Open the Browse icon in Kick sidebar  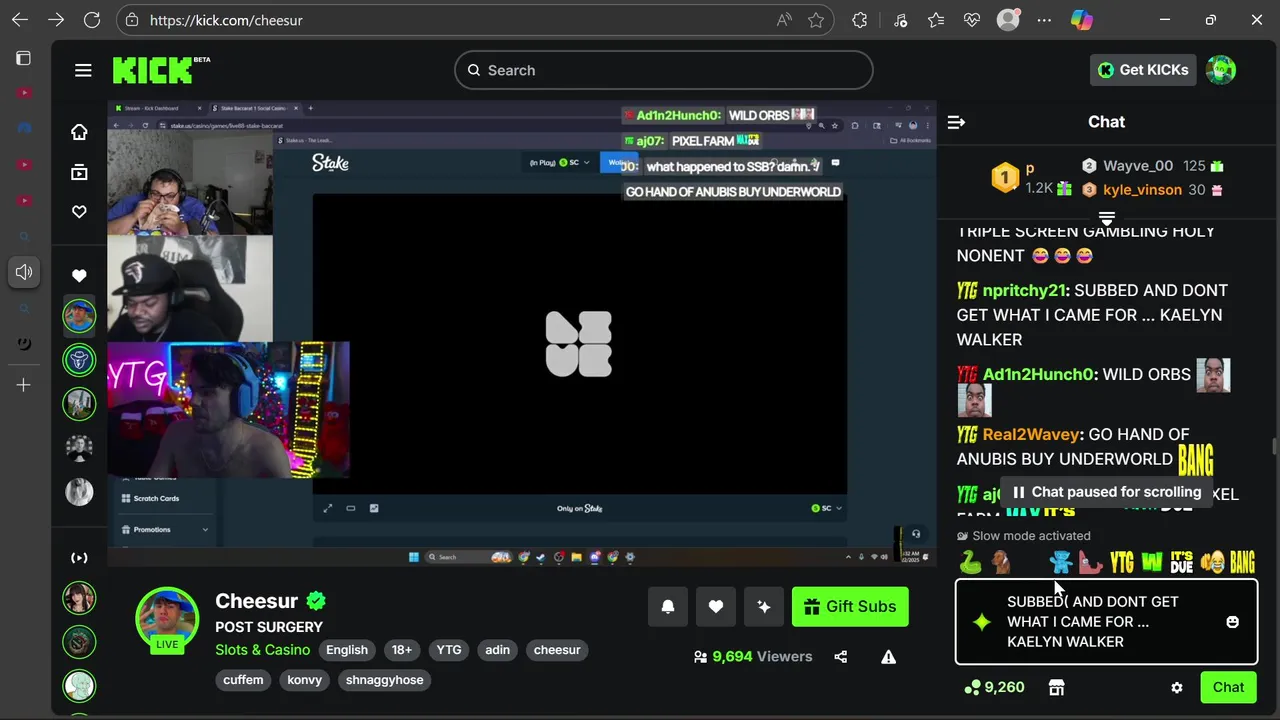tap(79, 172)
